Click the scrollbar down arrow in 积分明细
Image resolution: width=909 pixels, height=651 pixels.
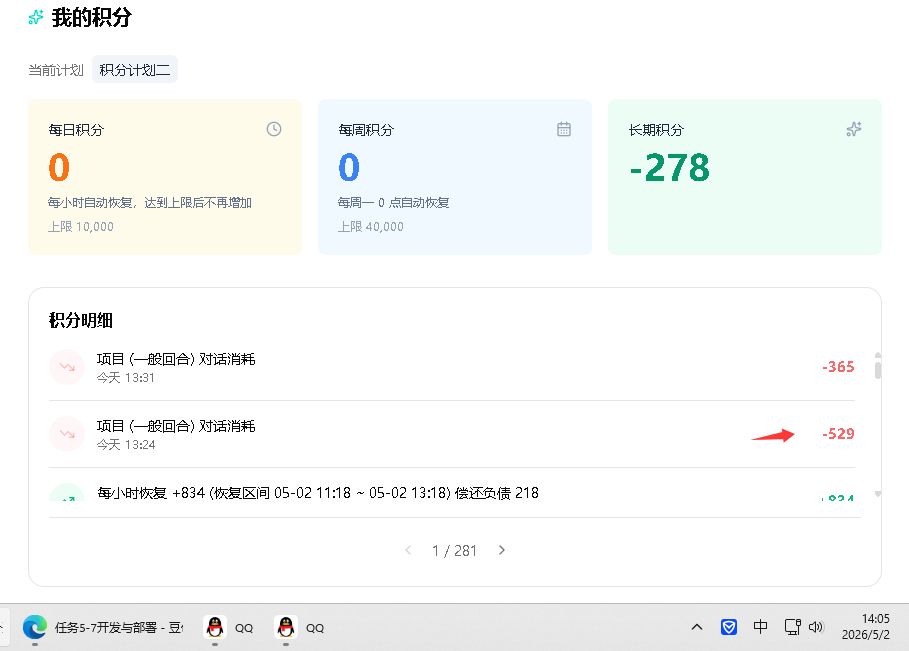878,494
